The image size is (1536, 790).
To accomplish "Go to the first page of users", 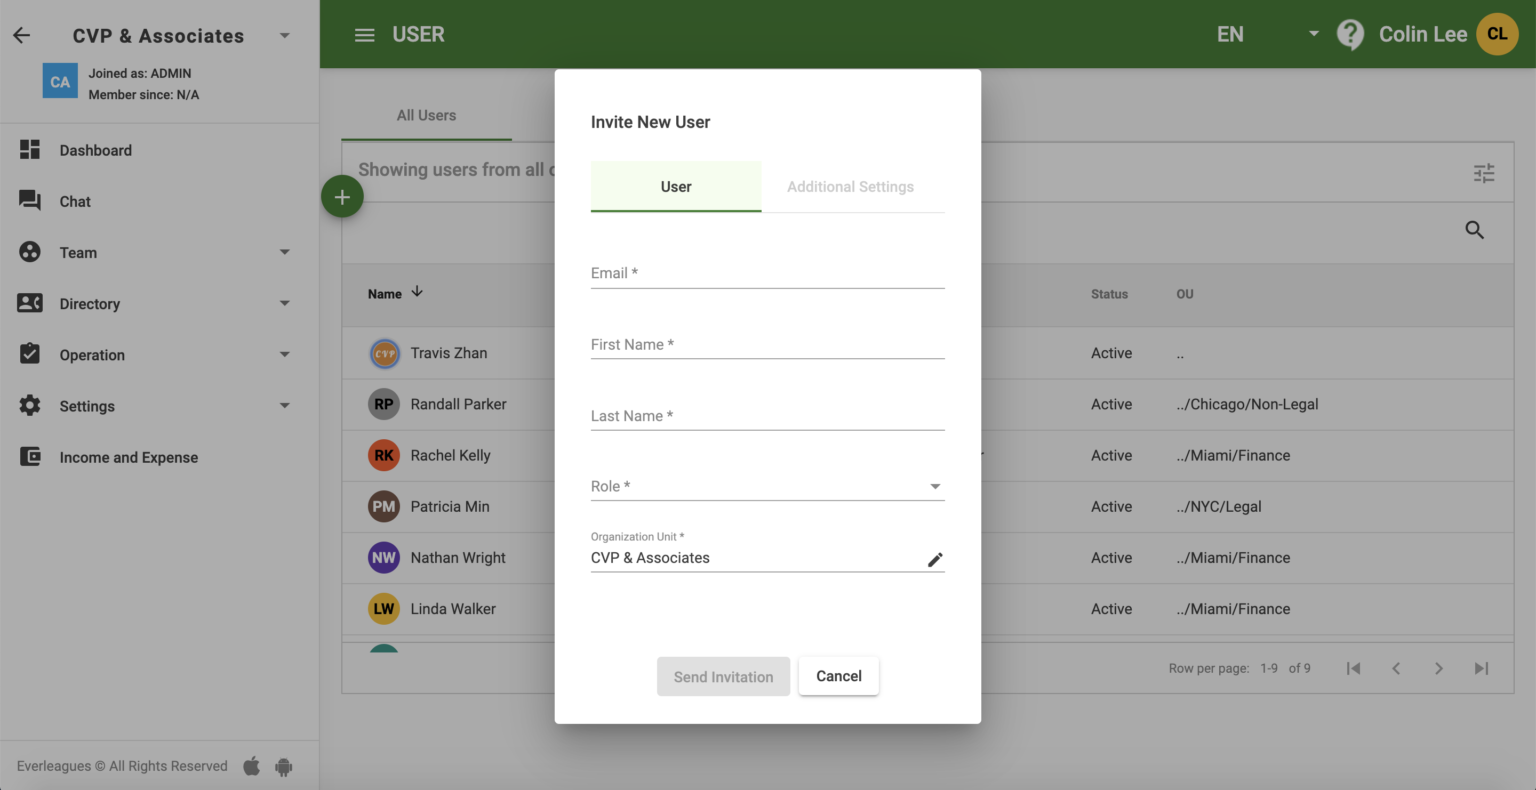I will (1353, 668).
